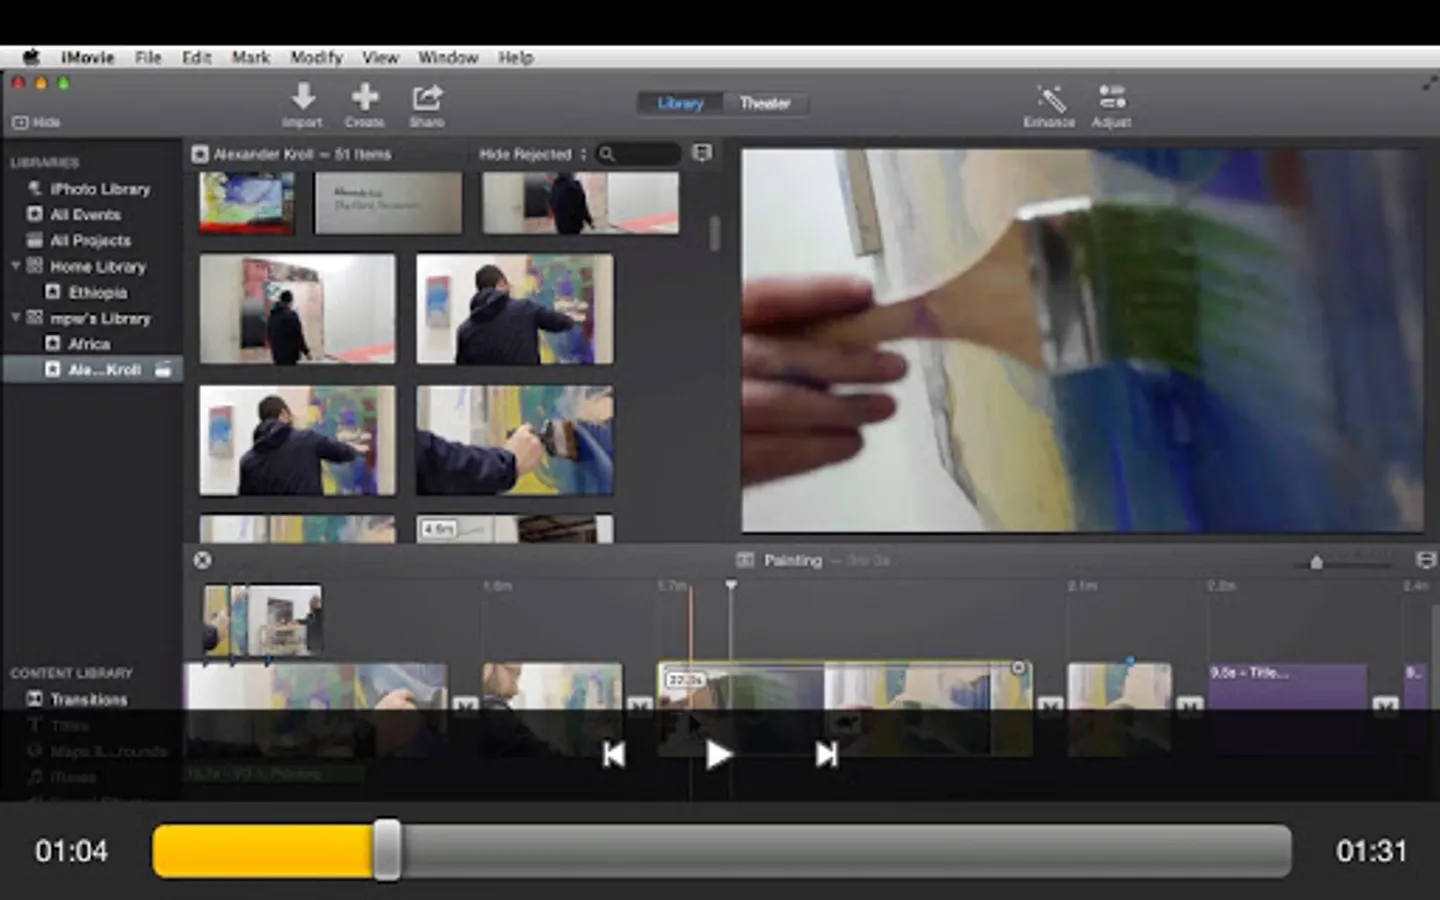The width and height of the screenshot is (1440, 900).
Task: Collapse the Home Library disclosure triangle
Action: [16, 266]
